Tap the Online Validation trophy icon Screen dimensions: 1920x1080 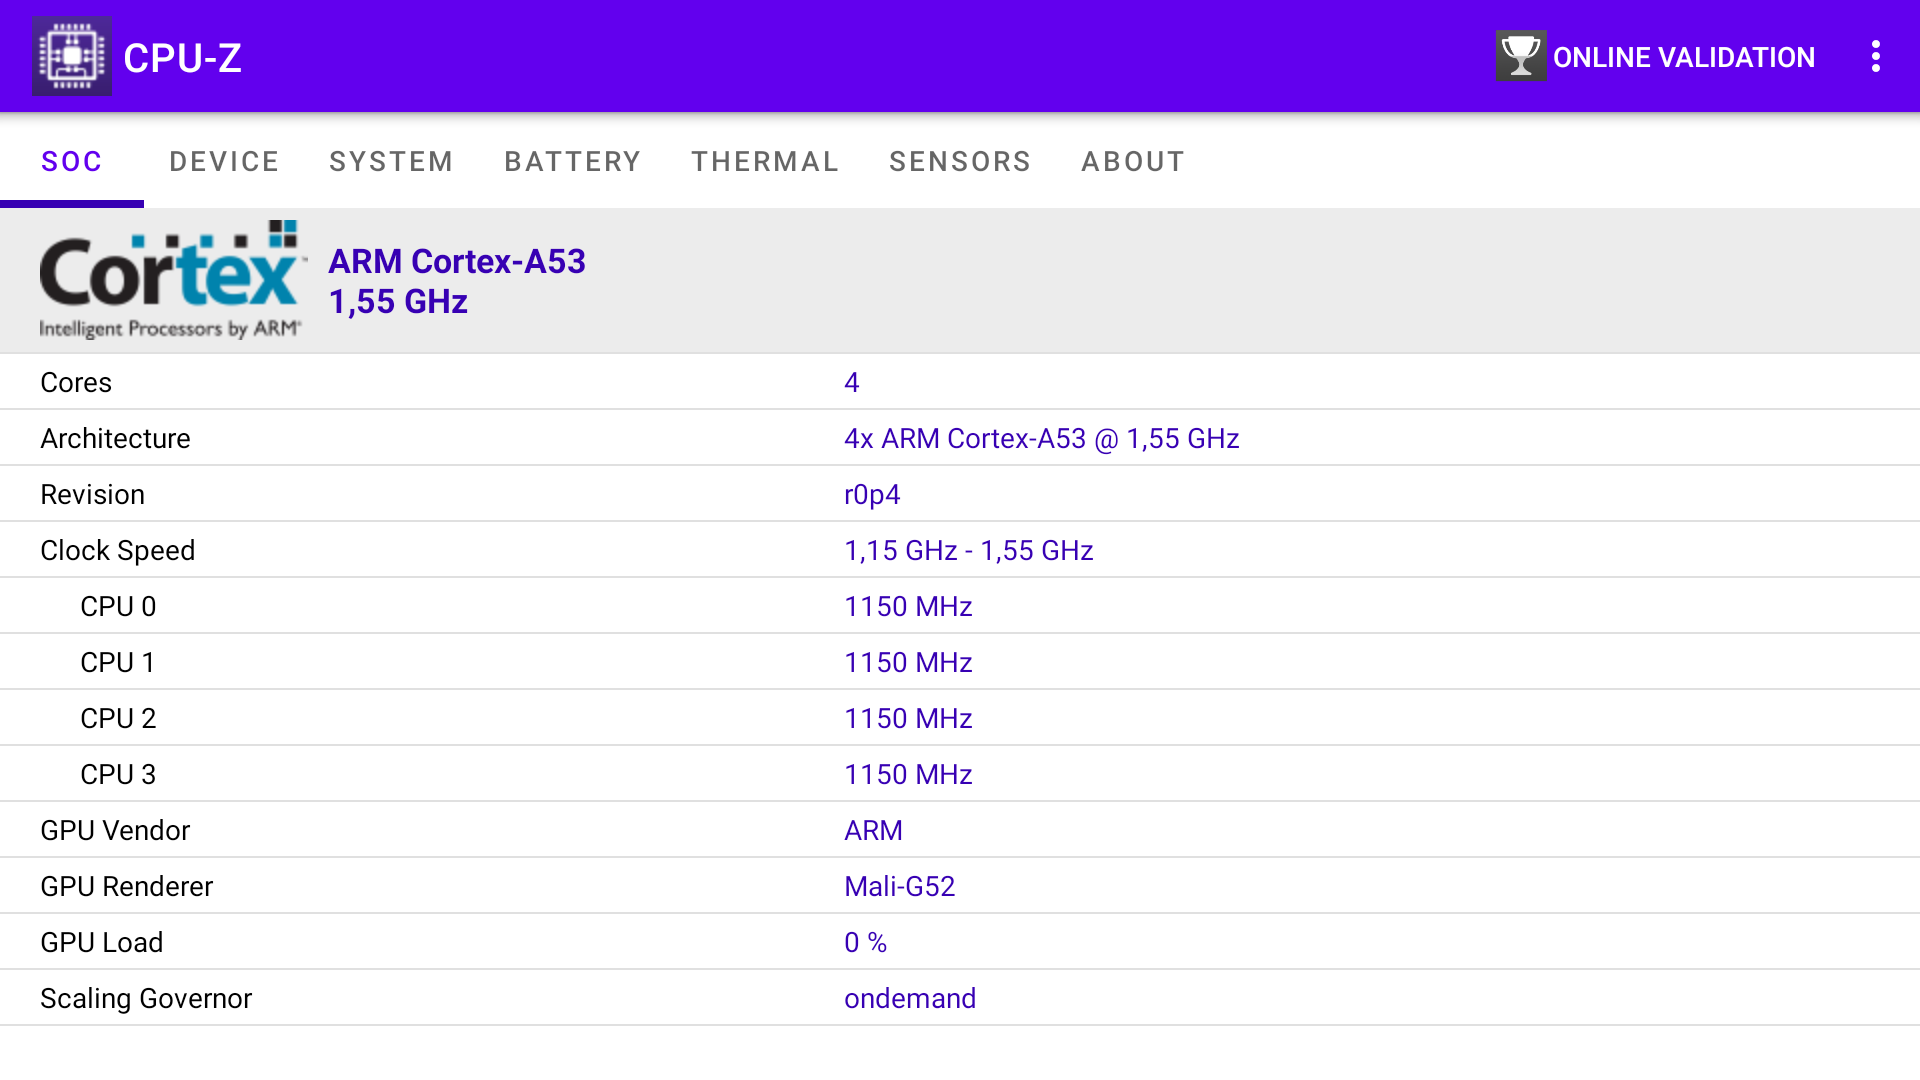[x=1520, y=56]
